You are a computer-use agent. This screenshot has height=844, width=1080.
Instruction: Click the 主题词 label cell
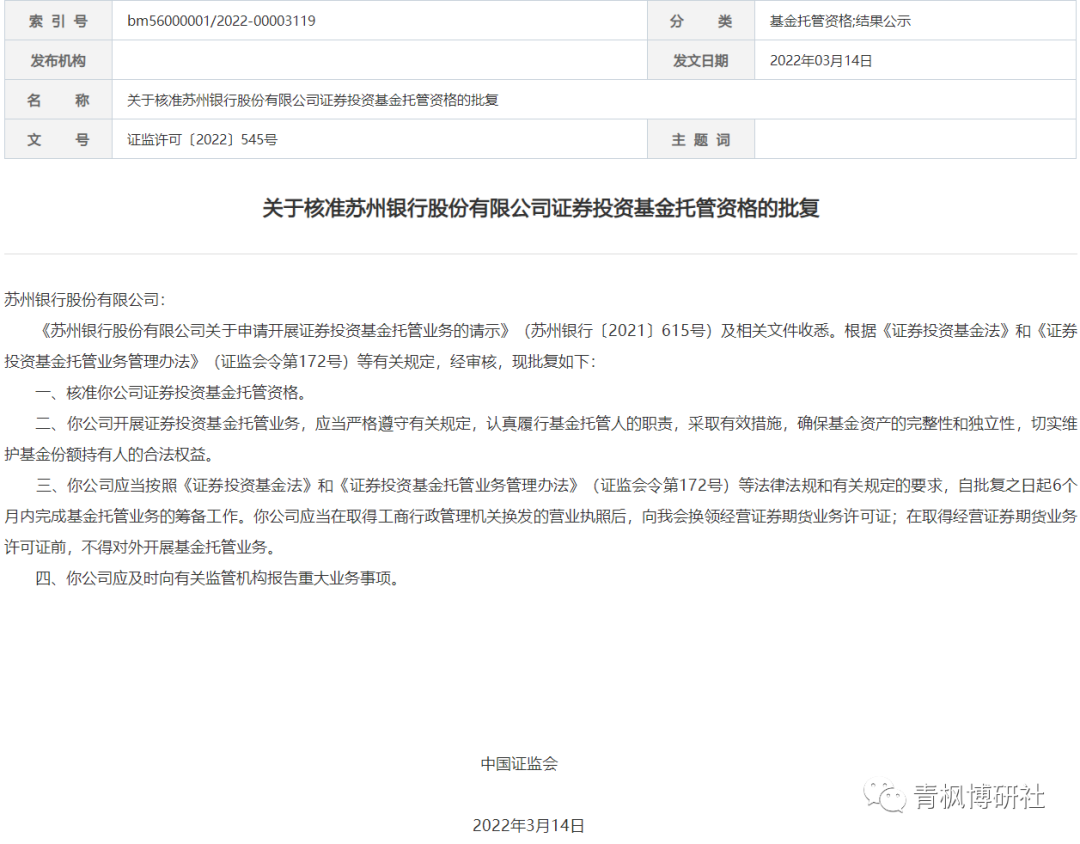click(x=700, y=140)
